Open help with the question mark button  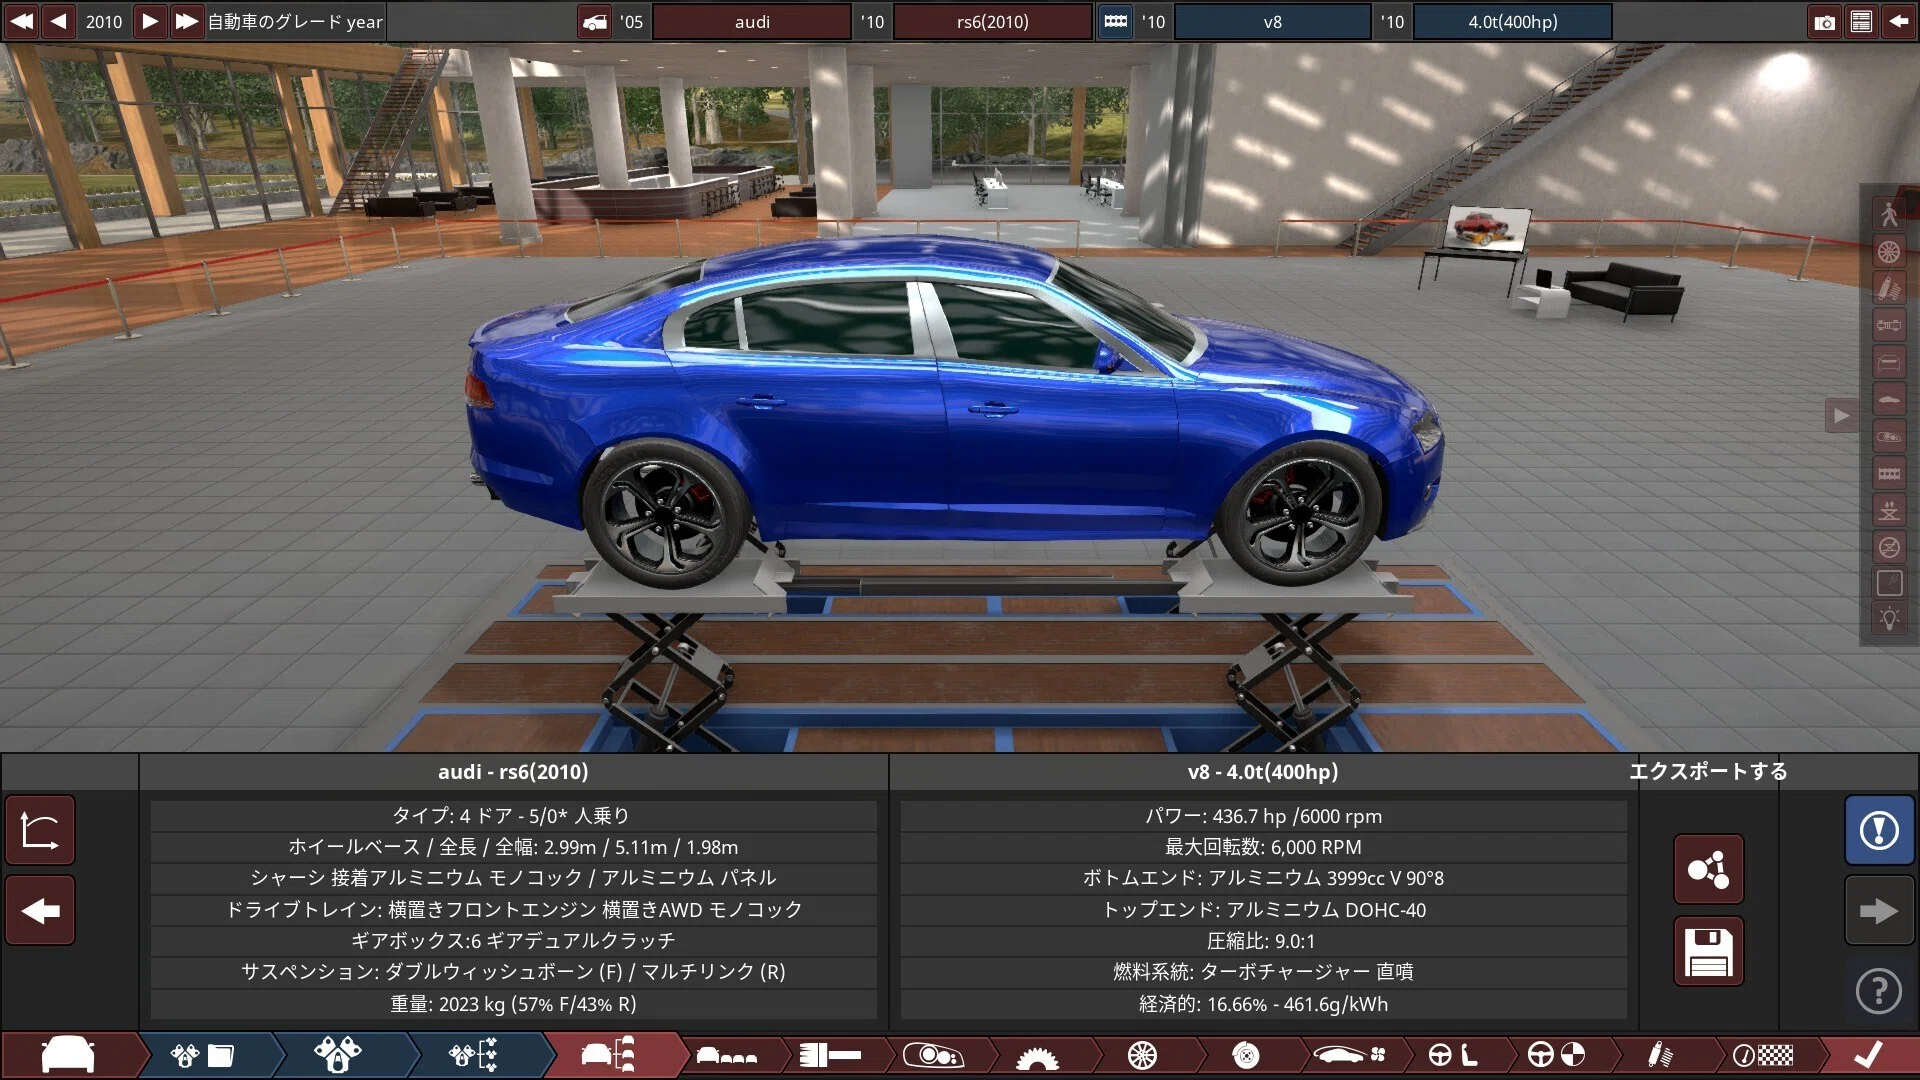(x=1879, y=991)
